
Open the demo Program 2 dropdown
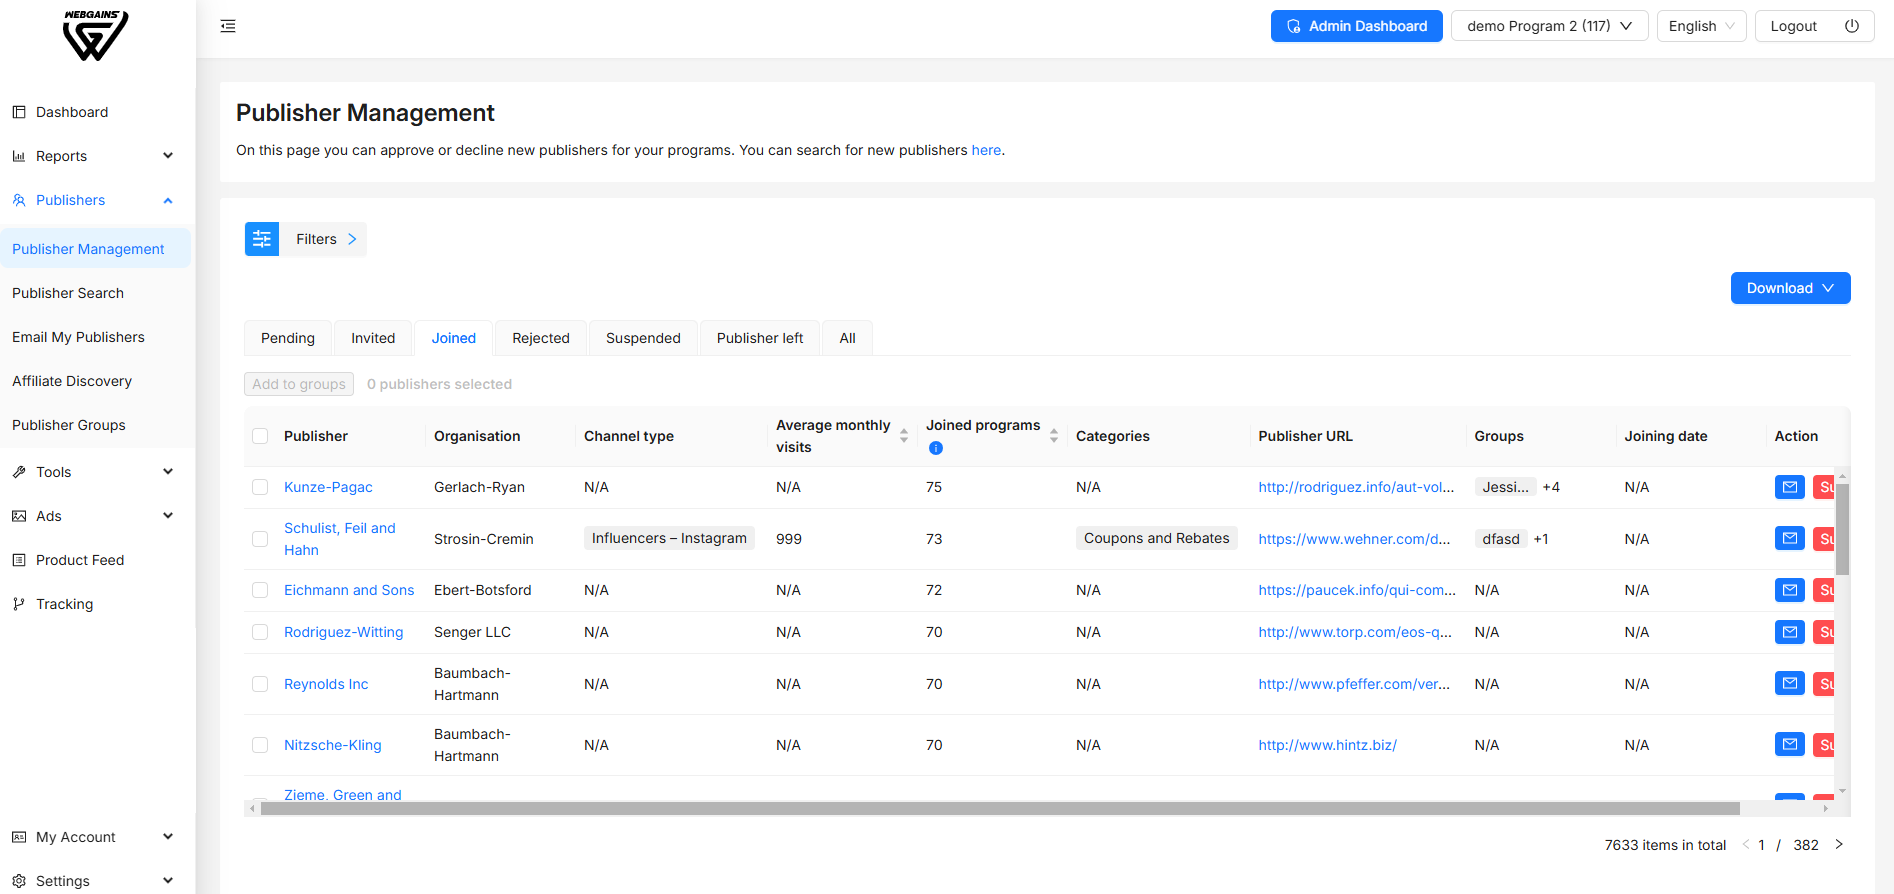(1548, 26)
